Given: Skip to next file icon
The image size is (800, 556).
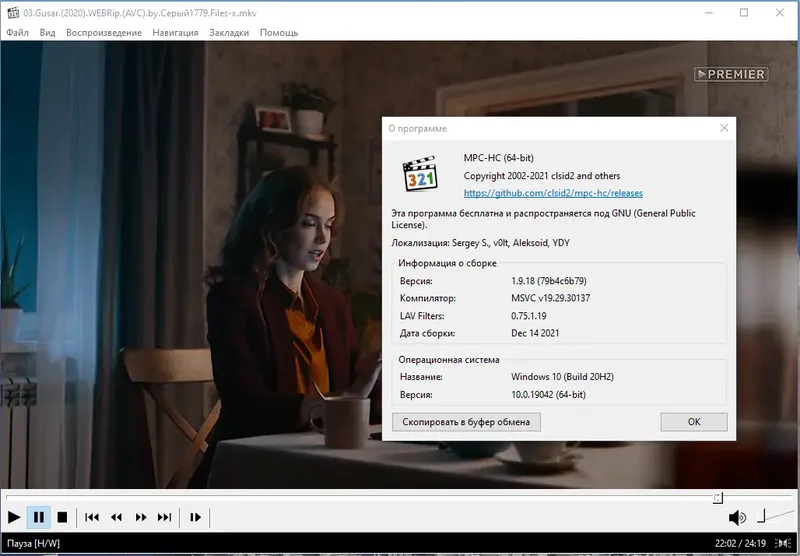Looking at the screenshot, I should [164, 517].
